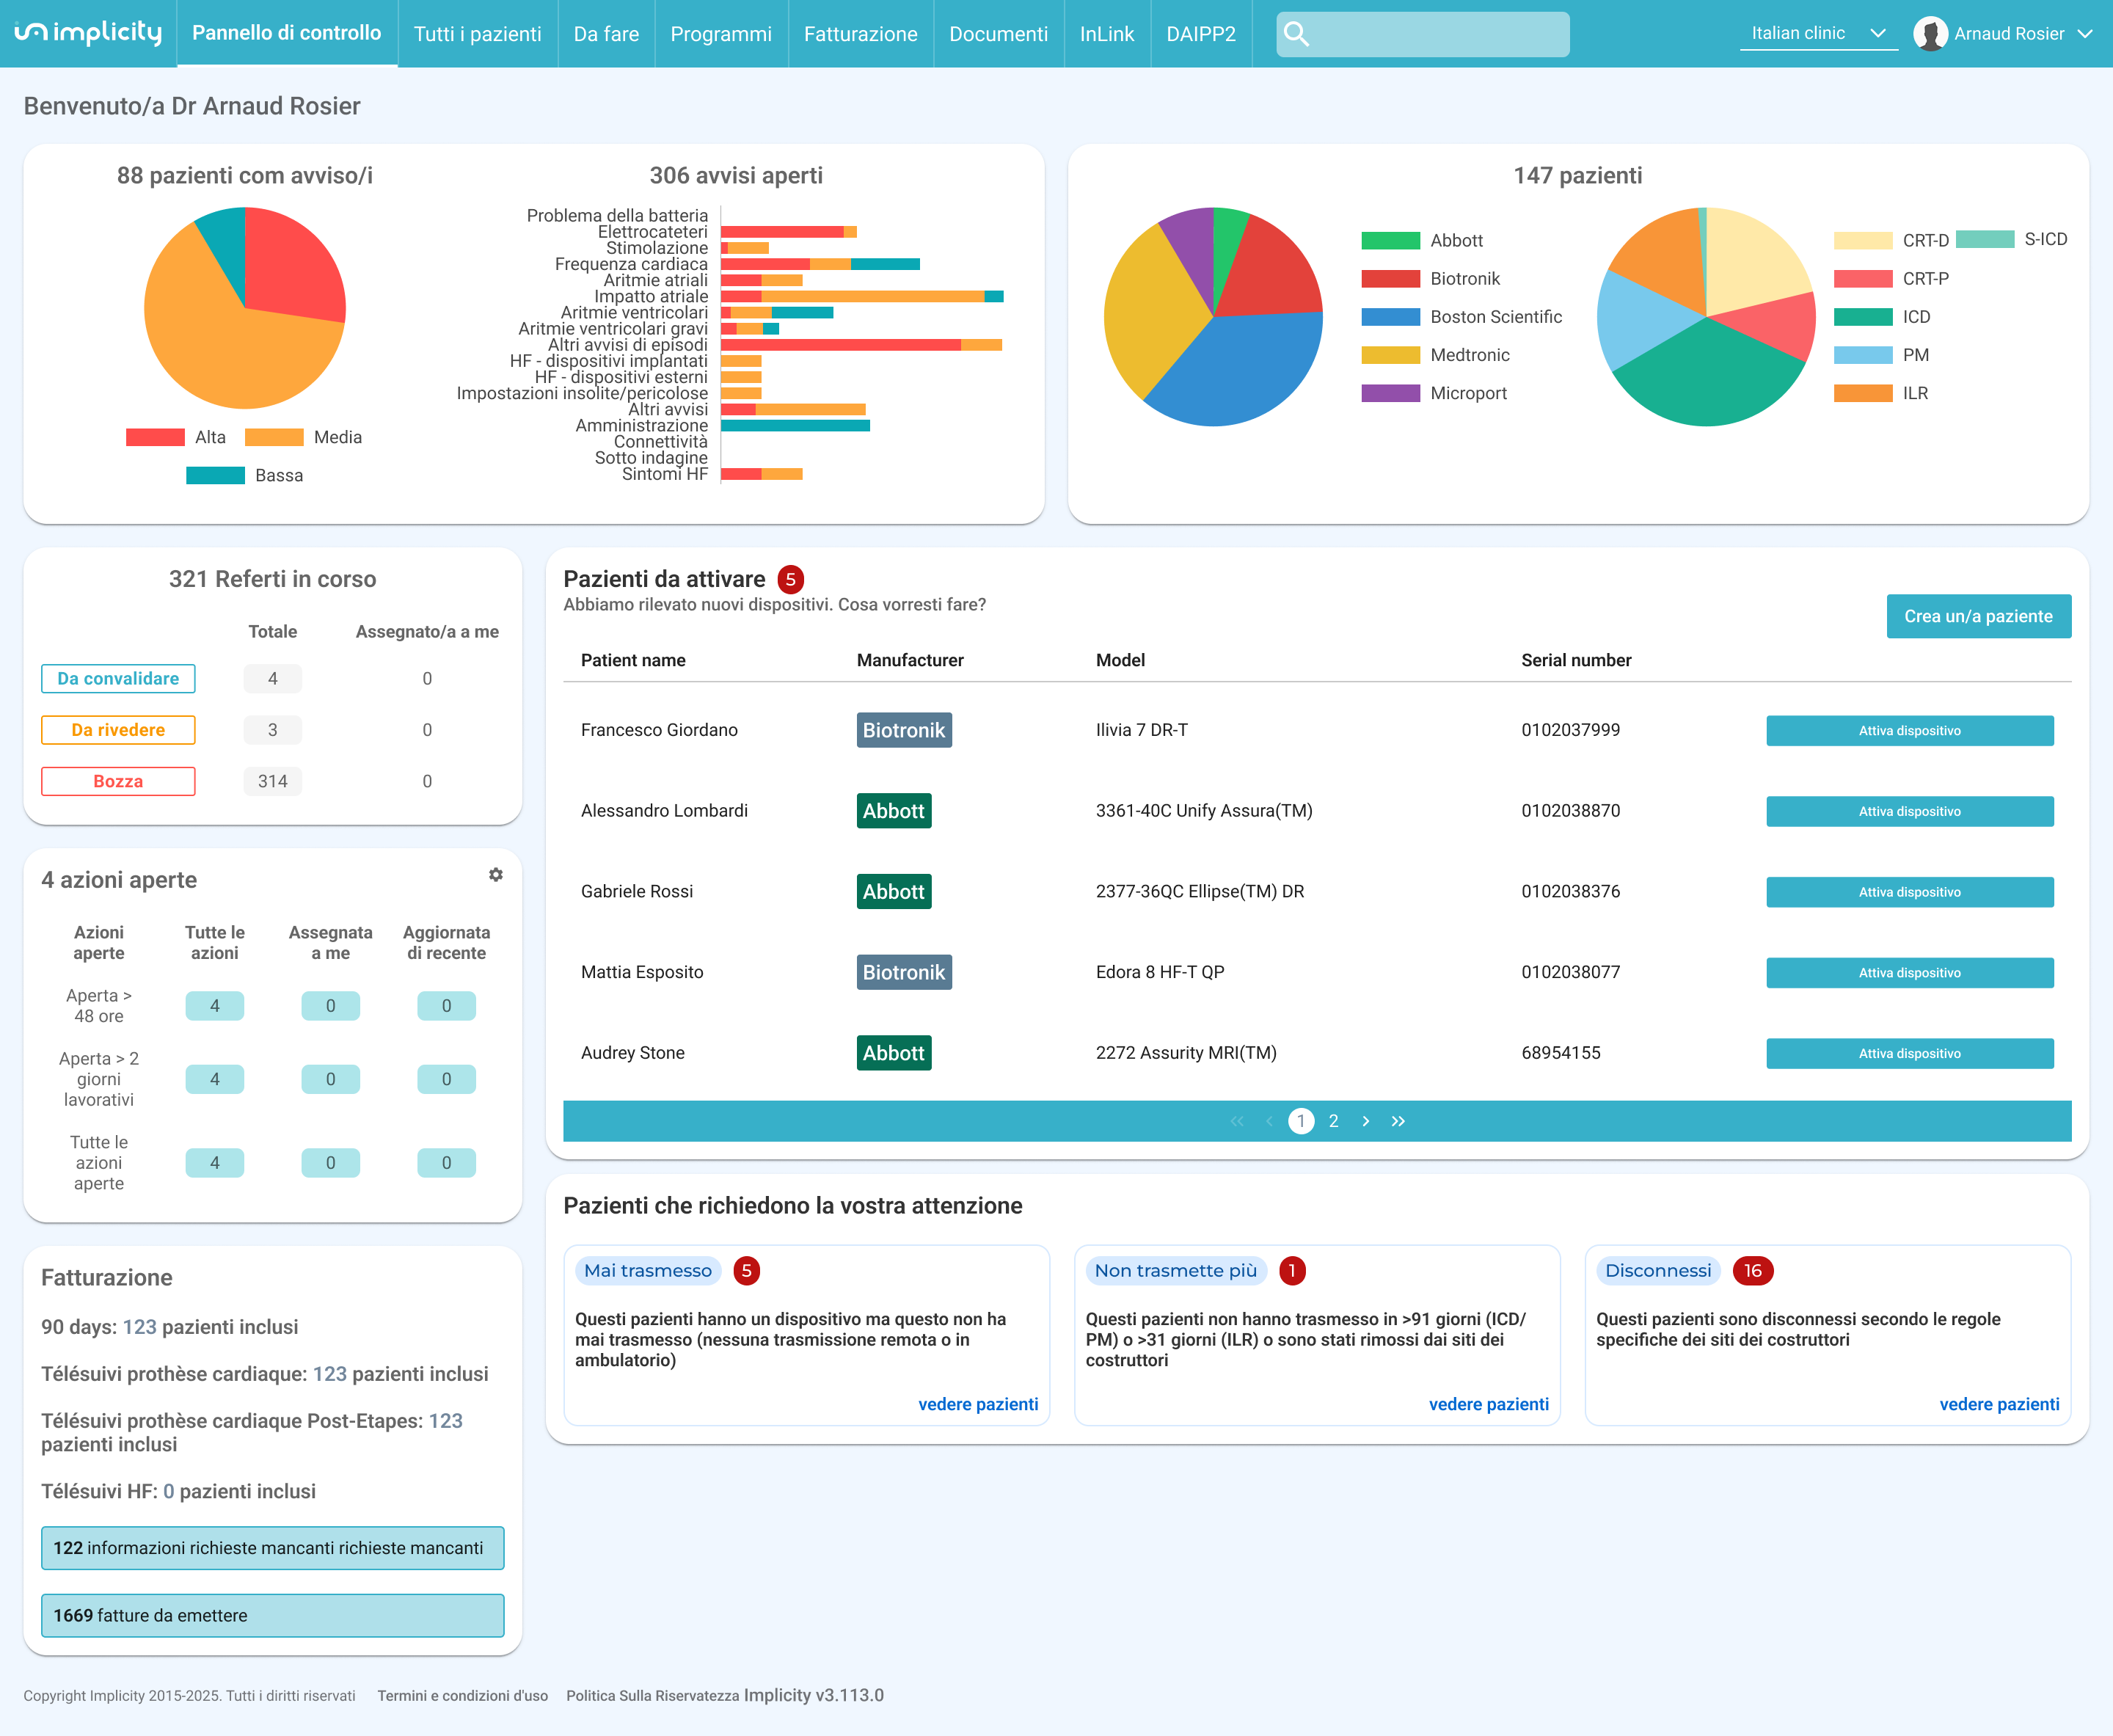This screenshot has width=2113, height=1736.
Task: Jump to last page with double chevron
Action: [1398, 1121]
